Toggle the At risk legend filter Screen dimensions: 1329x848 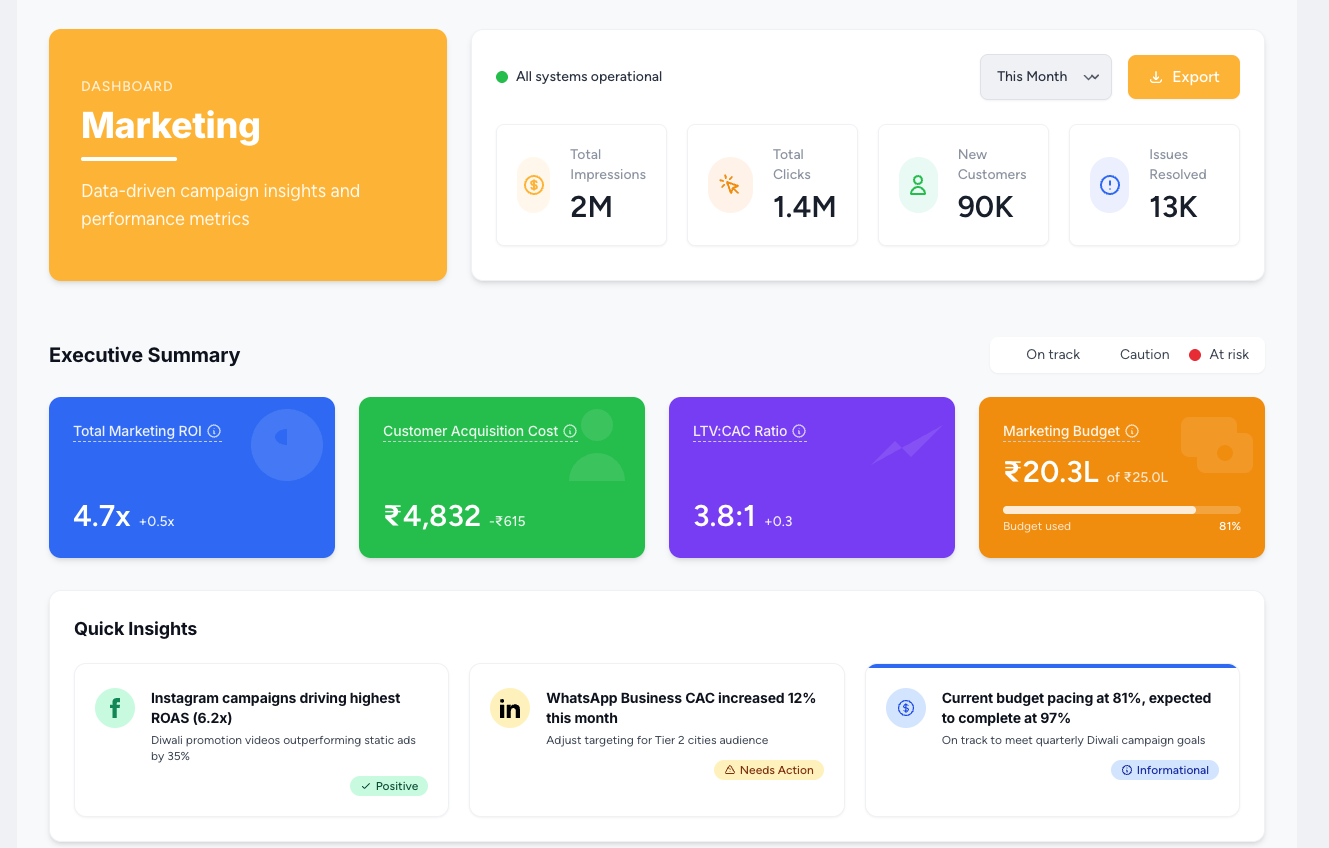[1219, 355]
